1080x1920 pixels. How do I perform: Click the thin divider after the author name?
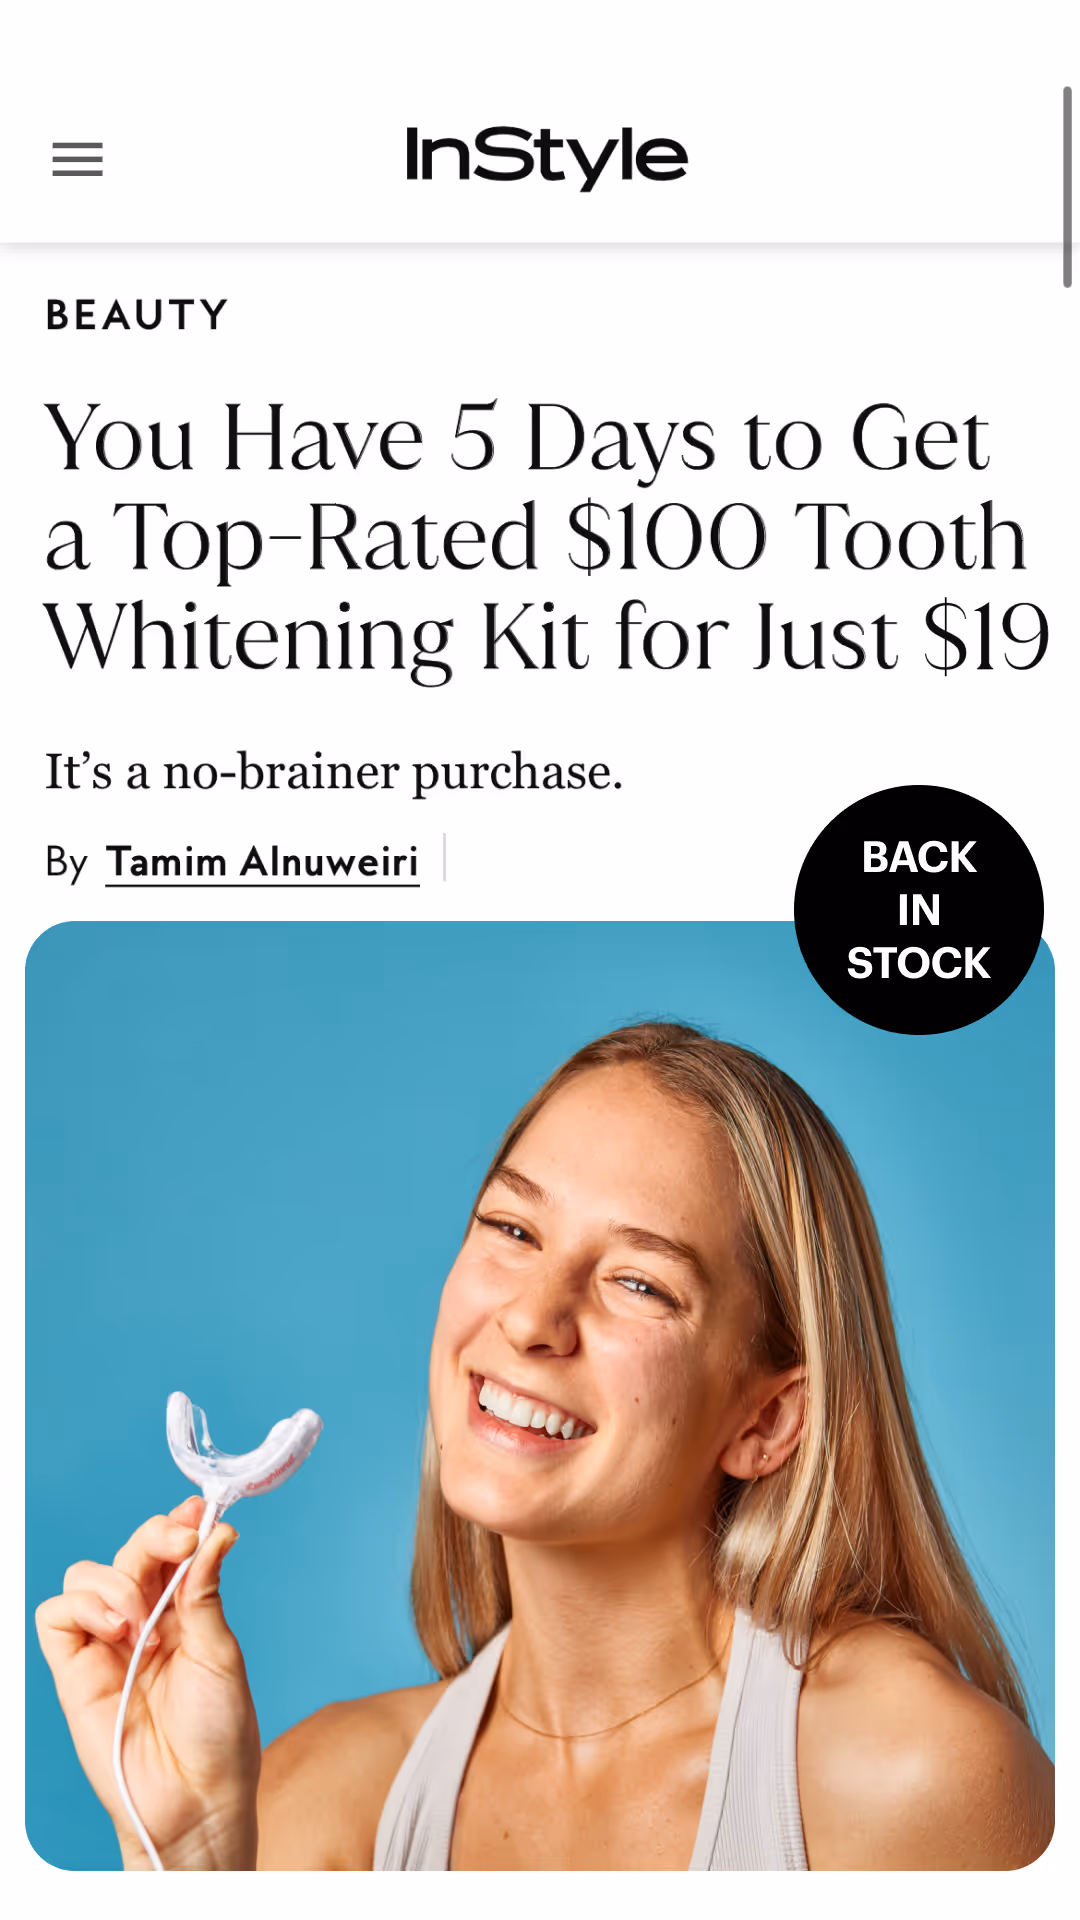(x=444, y=858)
